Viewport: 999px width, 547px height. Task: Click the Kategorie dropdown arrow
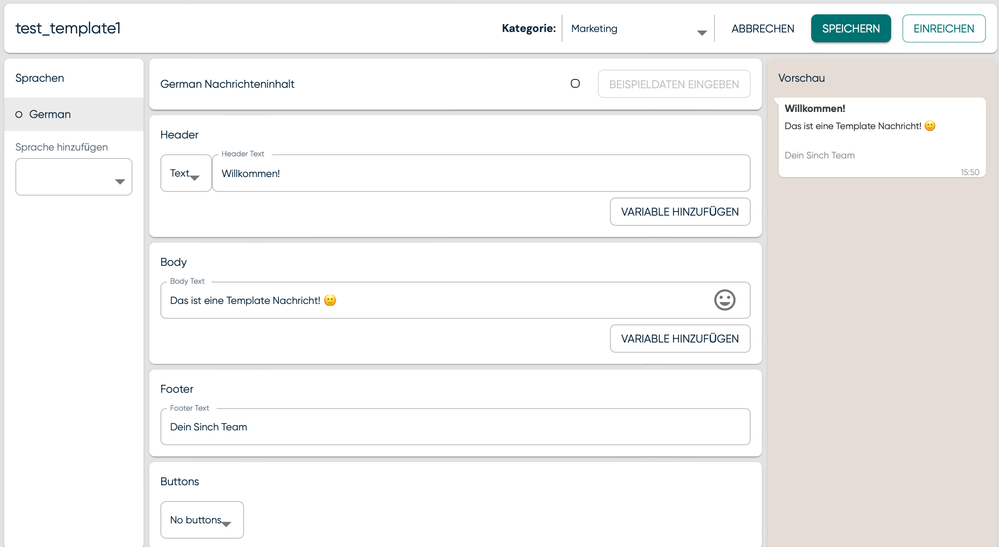point(702,32)
